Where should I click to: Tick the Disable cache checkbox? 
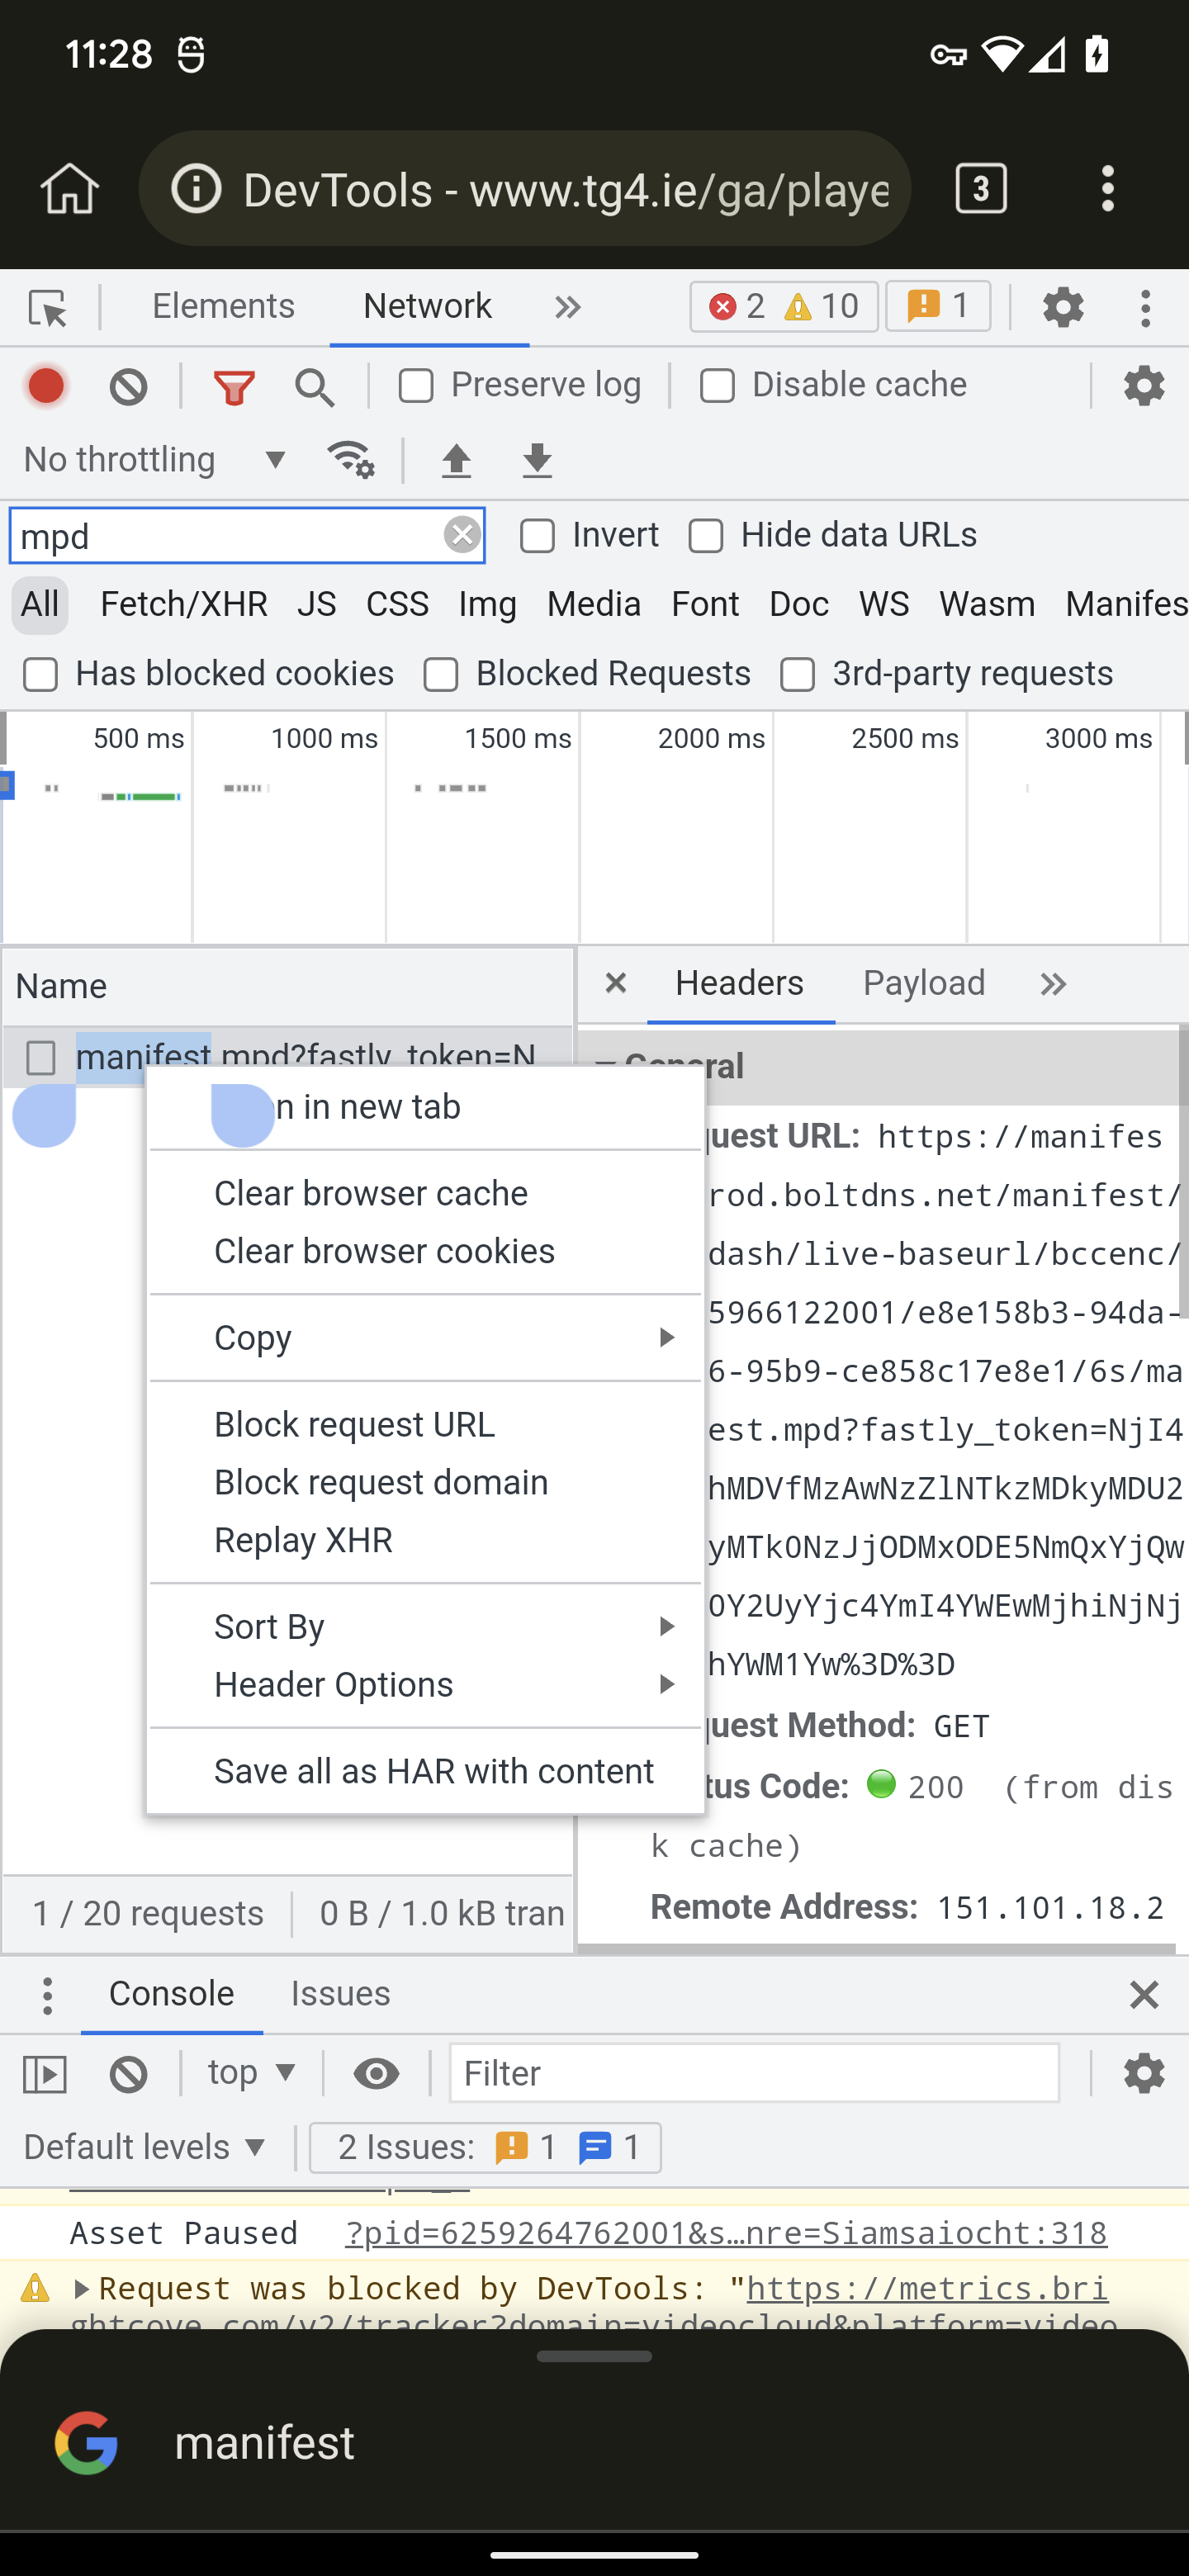tap(717, 386)
